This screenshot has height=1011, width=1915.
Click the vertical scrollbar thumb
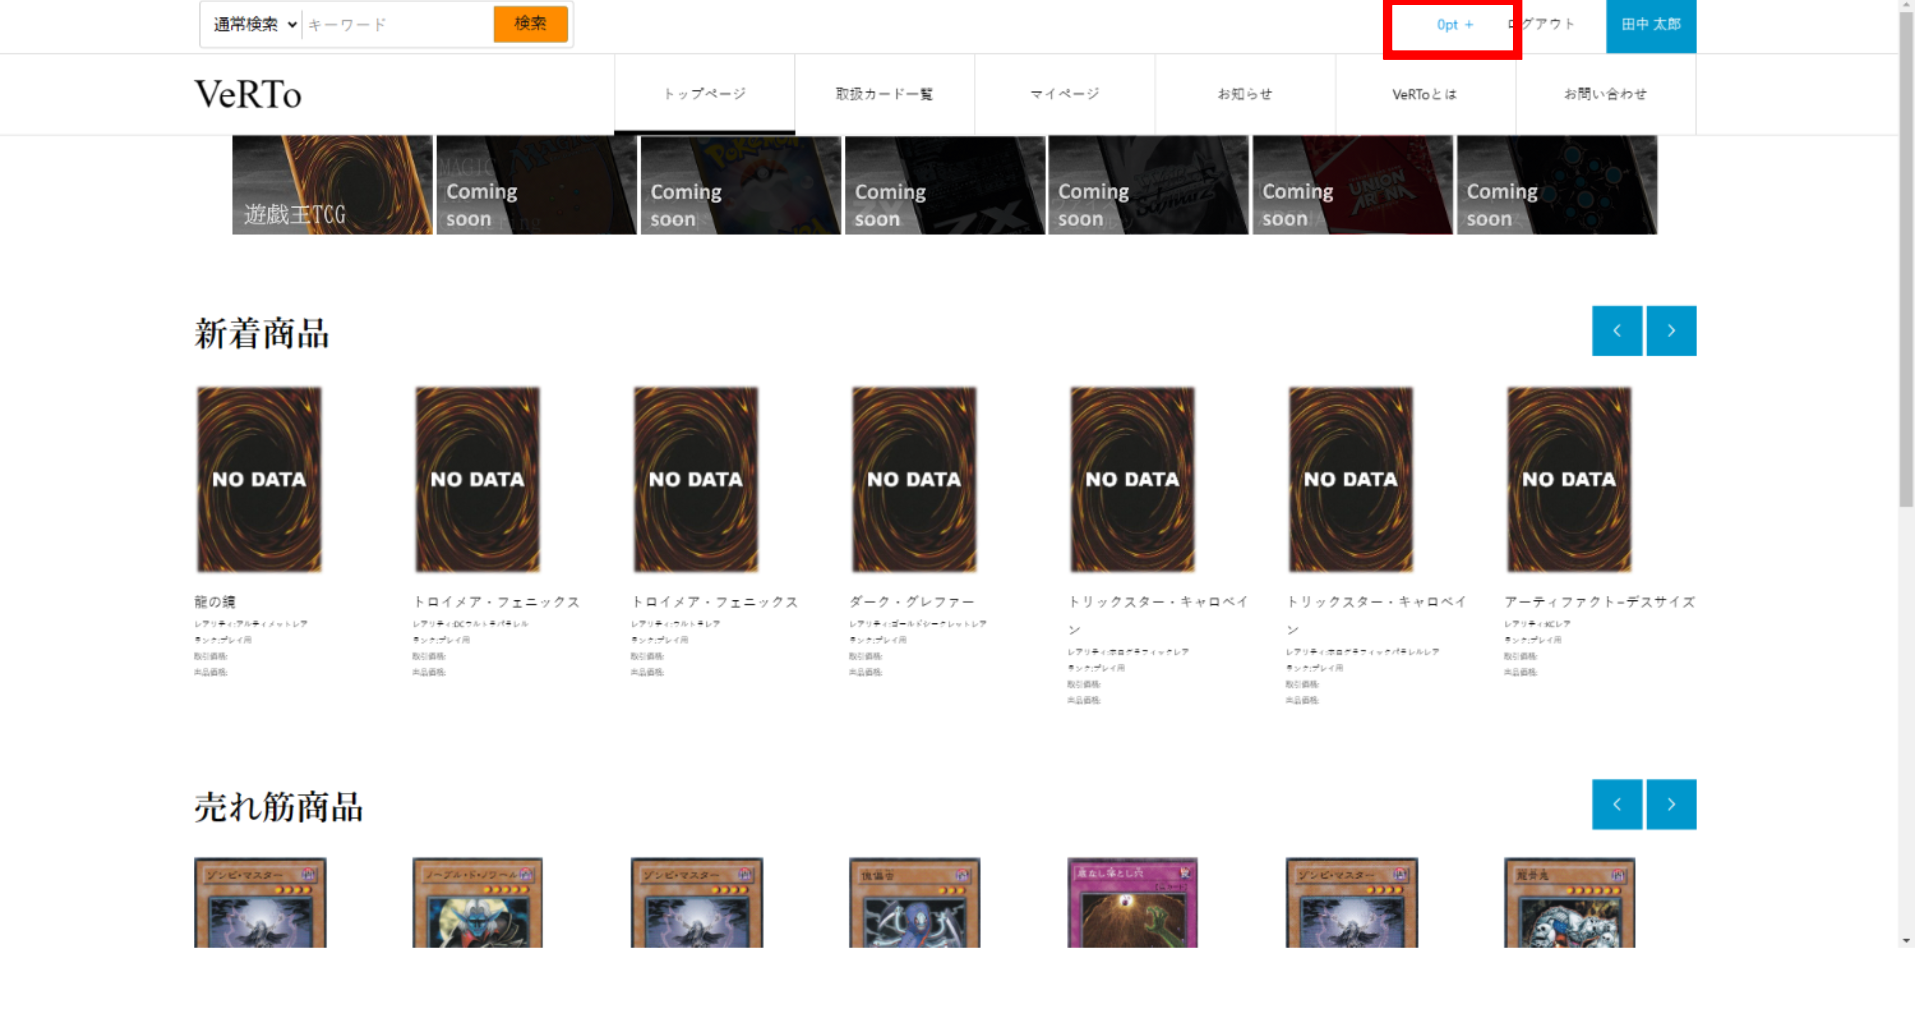pyautogui.click(x=1906, y=260)
